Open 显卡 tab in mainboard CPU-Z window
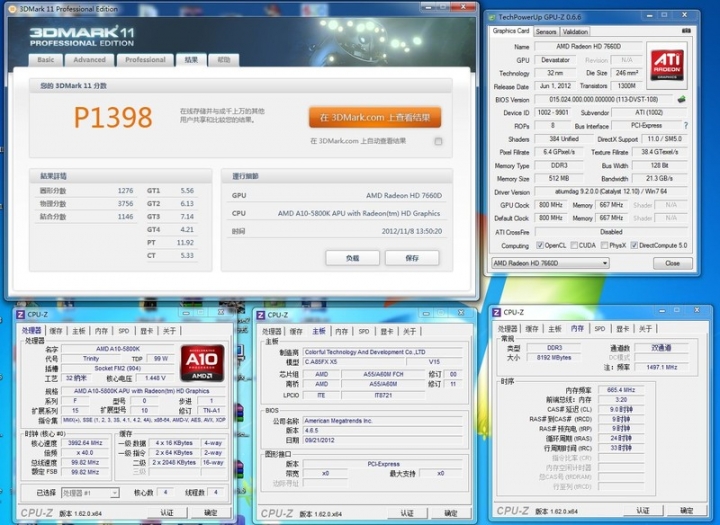Image resolution: width=720 pixels, height=525 pixels. pyautogui.click(x=387, y=331)
